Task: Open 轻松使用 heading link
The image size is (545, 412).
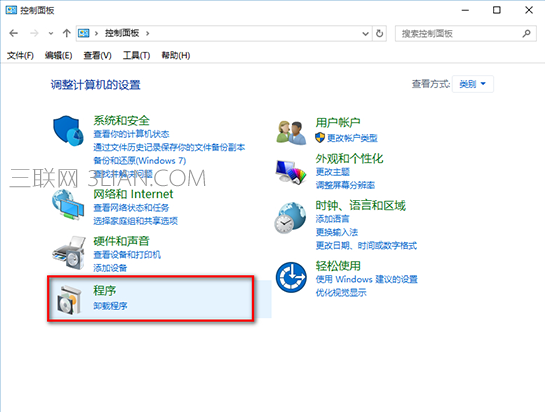Action: pos(338,266)
